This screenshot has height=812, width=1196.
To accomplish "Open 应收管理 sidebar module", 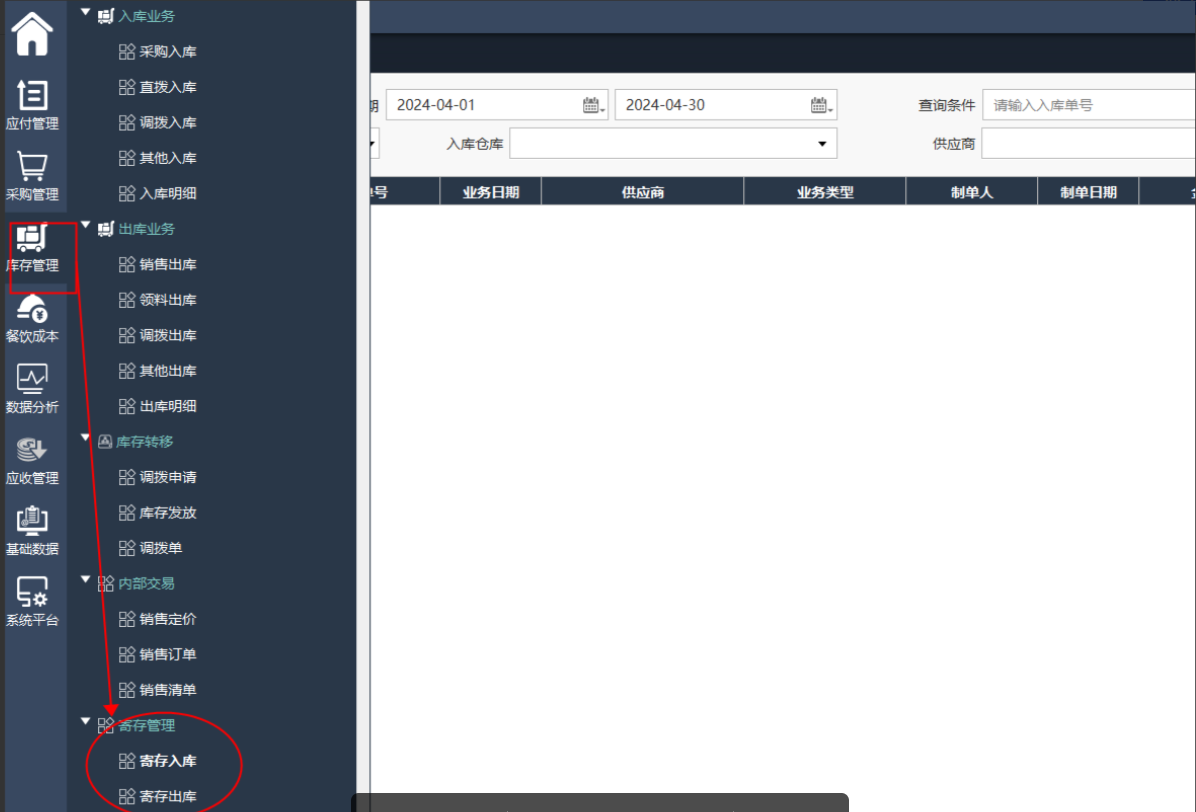I will coord(32,461).
